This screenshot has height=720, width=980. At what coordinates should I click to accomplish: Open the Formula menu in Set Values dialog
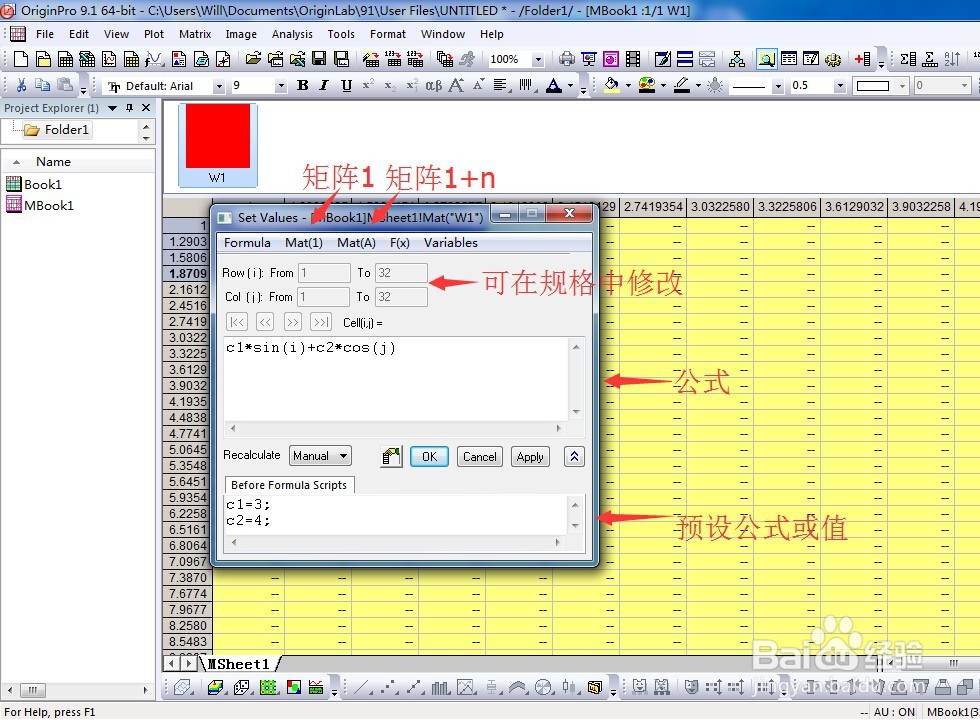coord(247,242)
